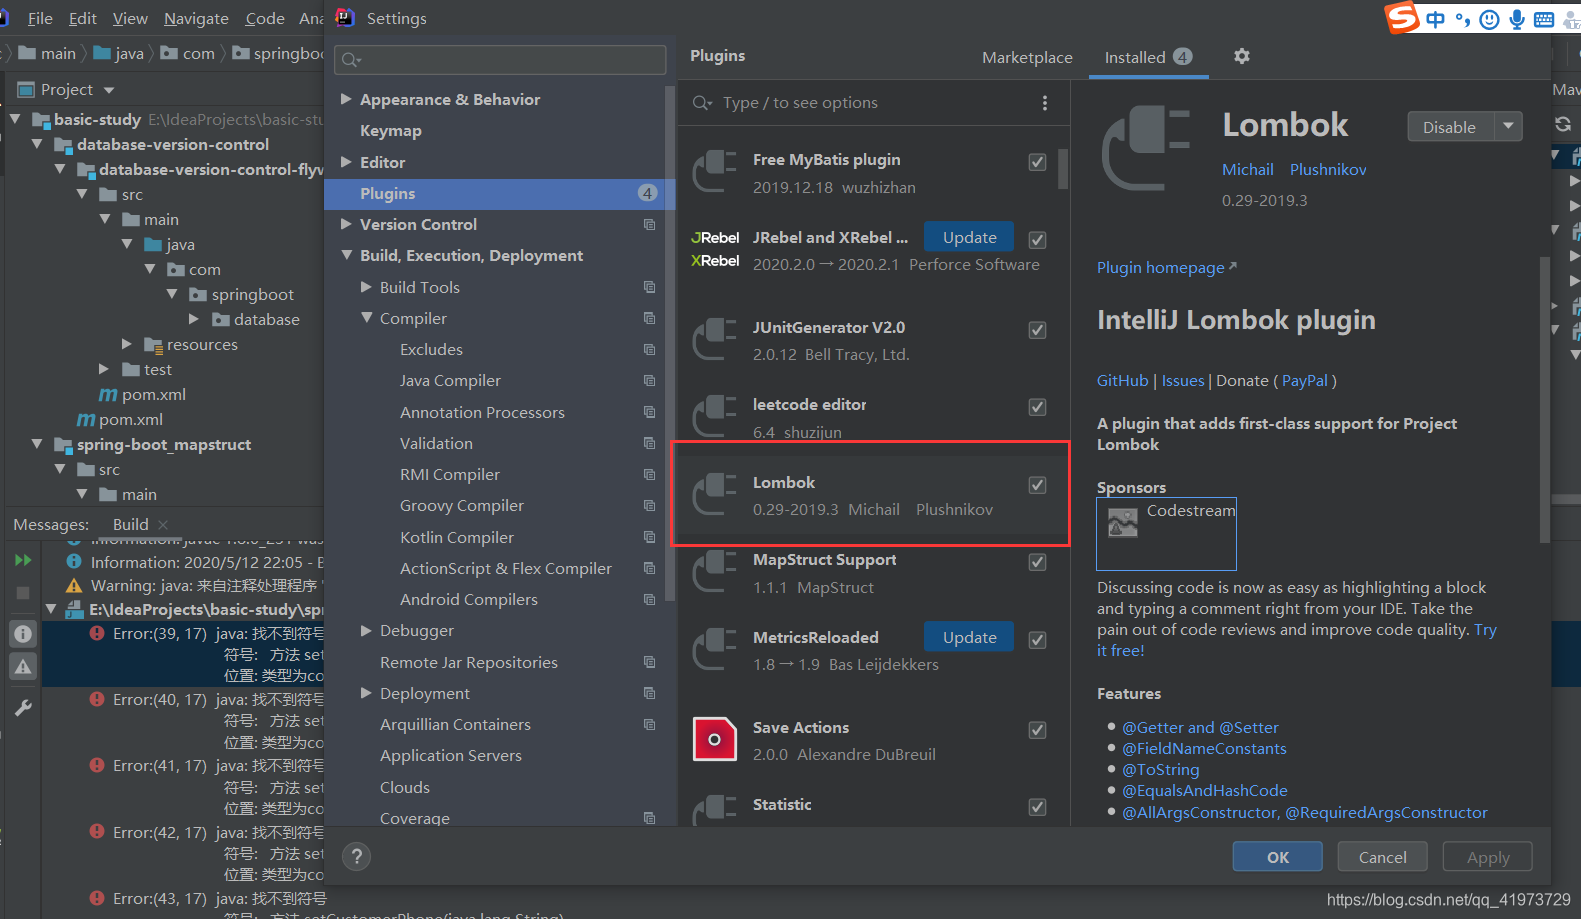Click Update for JRebel and XRebel
This screenshot has width=1581, height=919.
[x=969, y=237]
